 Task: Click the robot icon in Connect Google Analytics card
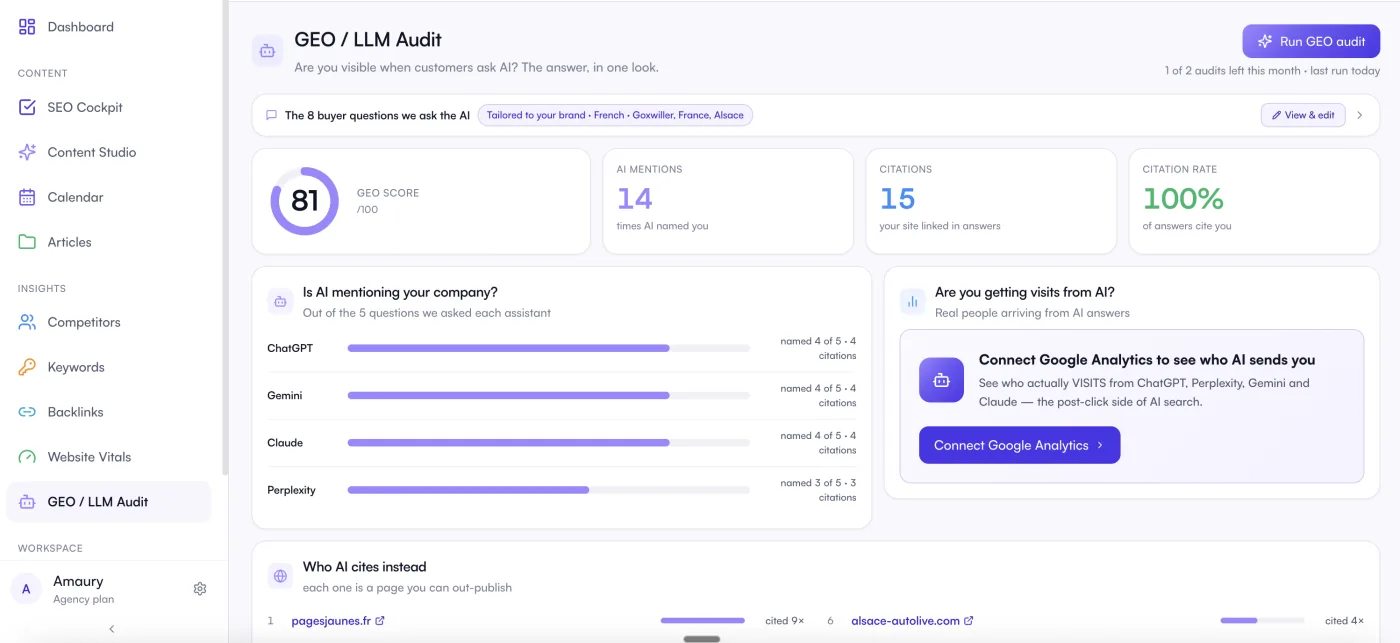941,380
